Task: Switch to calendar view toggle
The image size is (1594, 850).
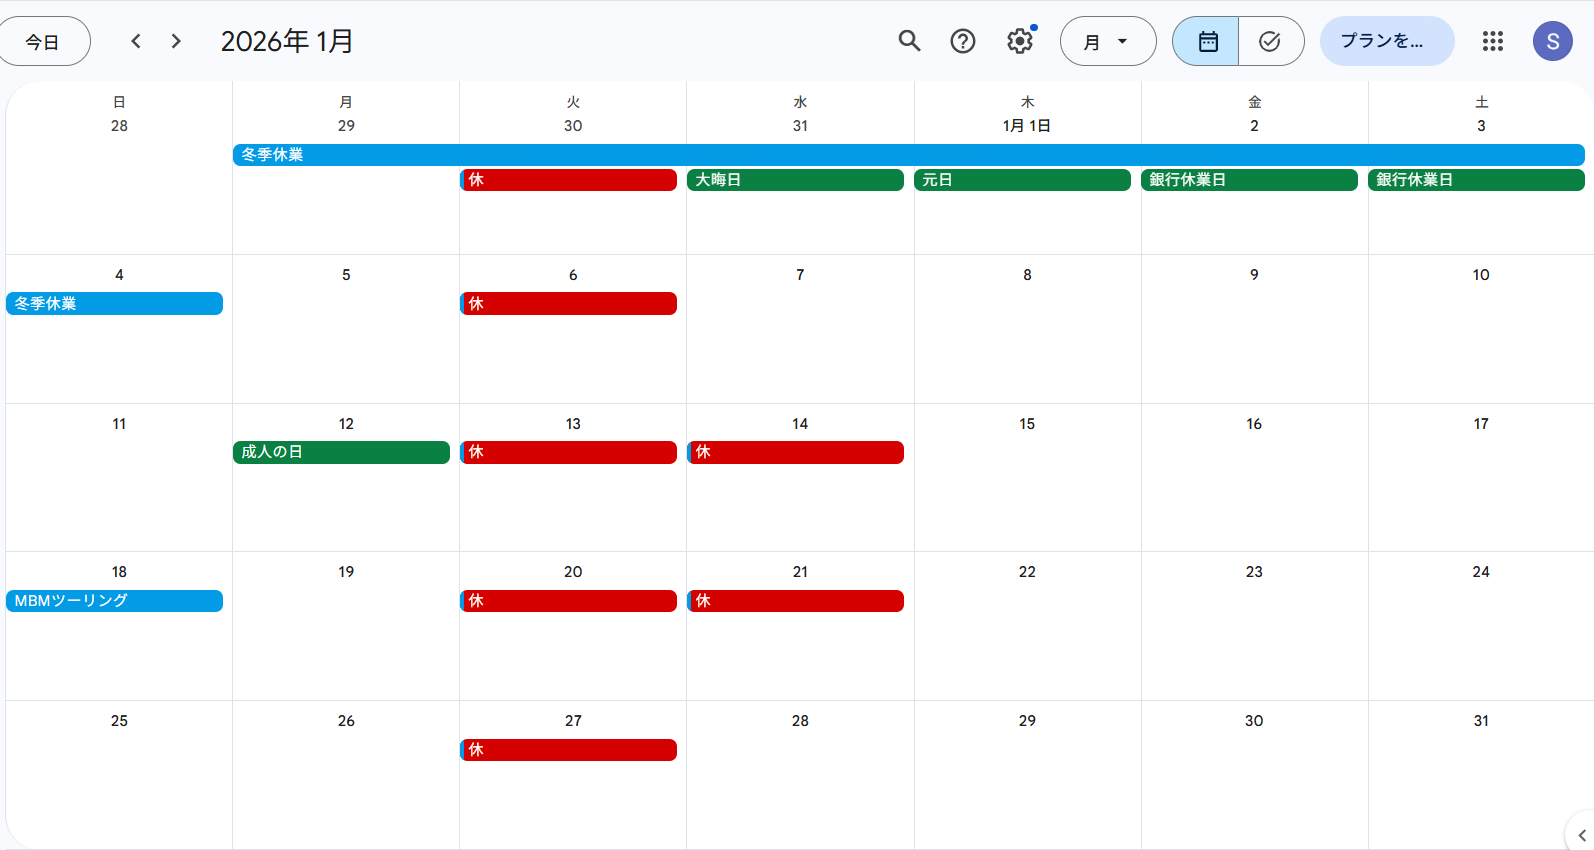Action: coord(1207,41)
